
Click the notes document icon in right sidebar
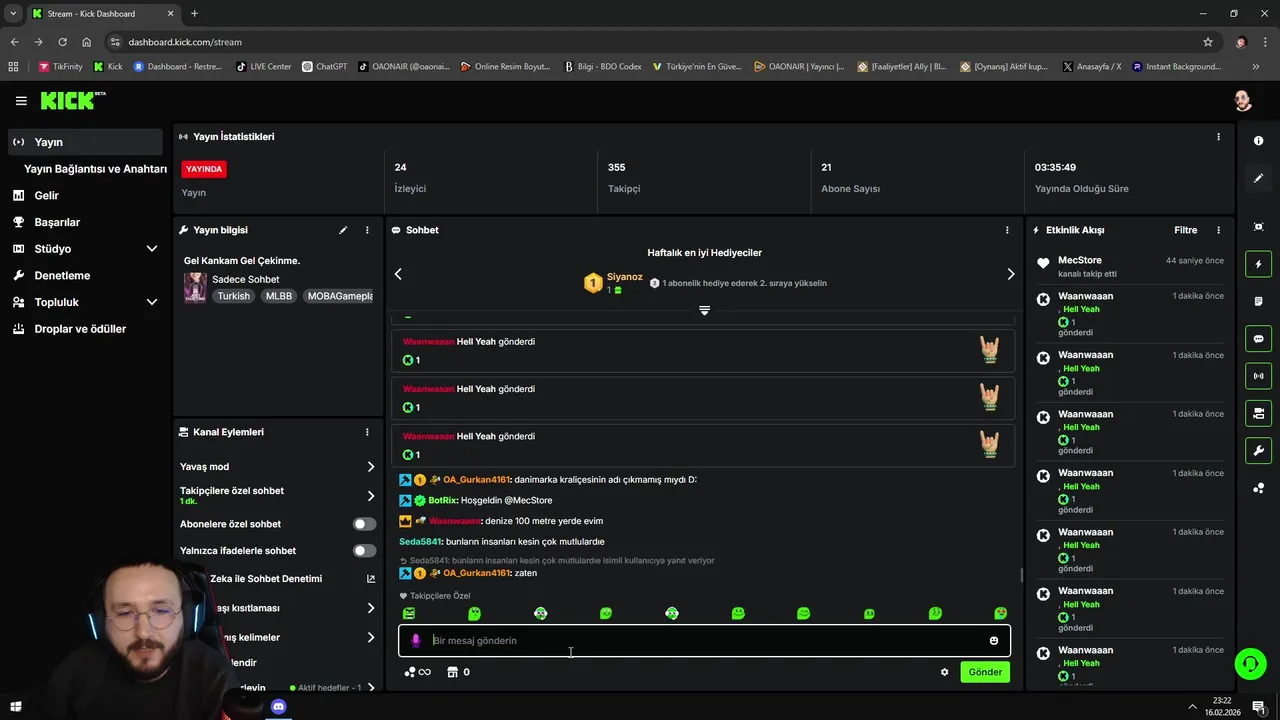(x=1258, y=301)
